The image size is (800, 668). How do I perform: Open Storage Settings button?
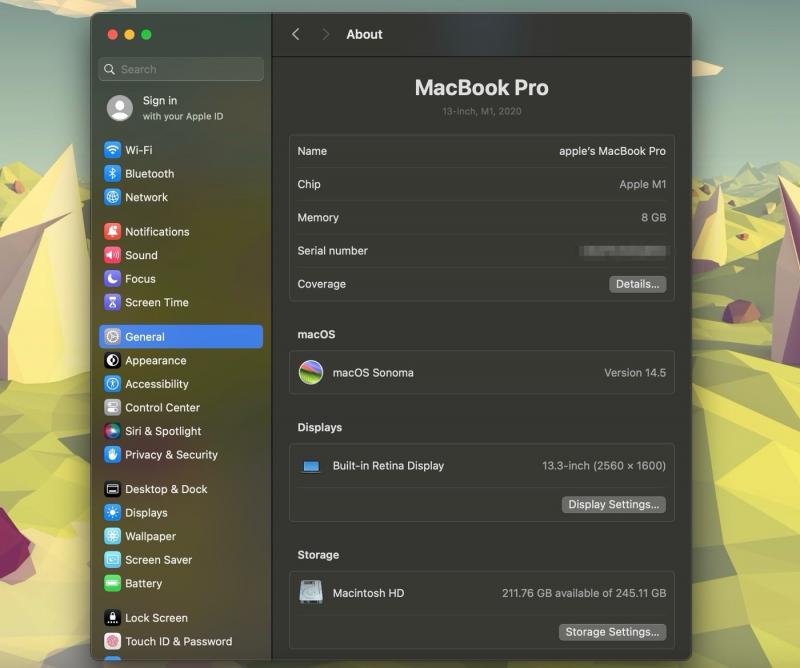(x=612, y=632)
